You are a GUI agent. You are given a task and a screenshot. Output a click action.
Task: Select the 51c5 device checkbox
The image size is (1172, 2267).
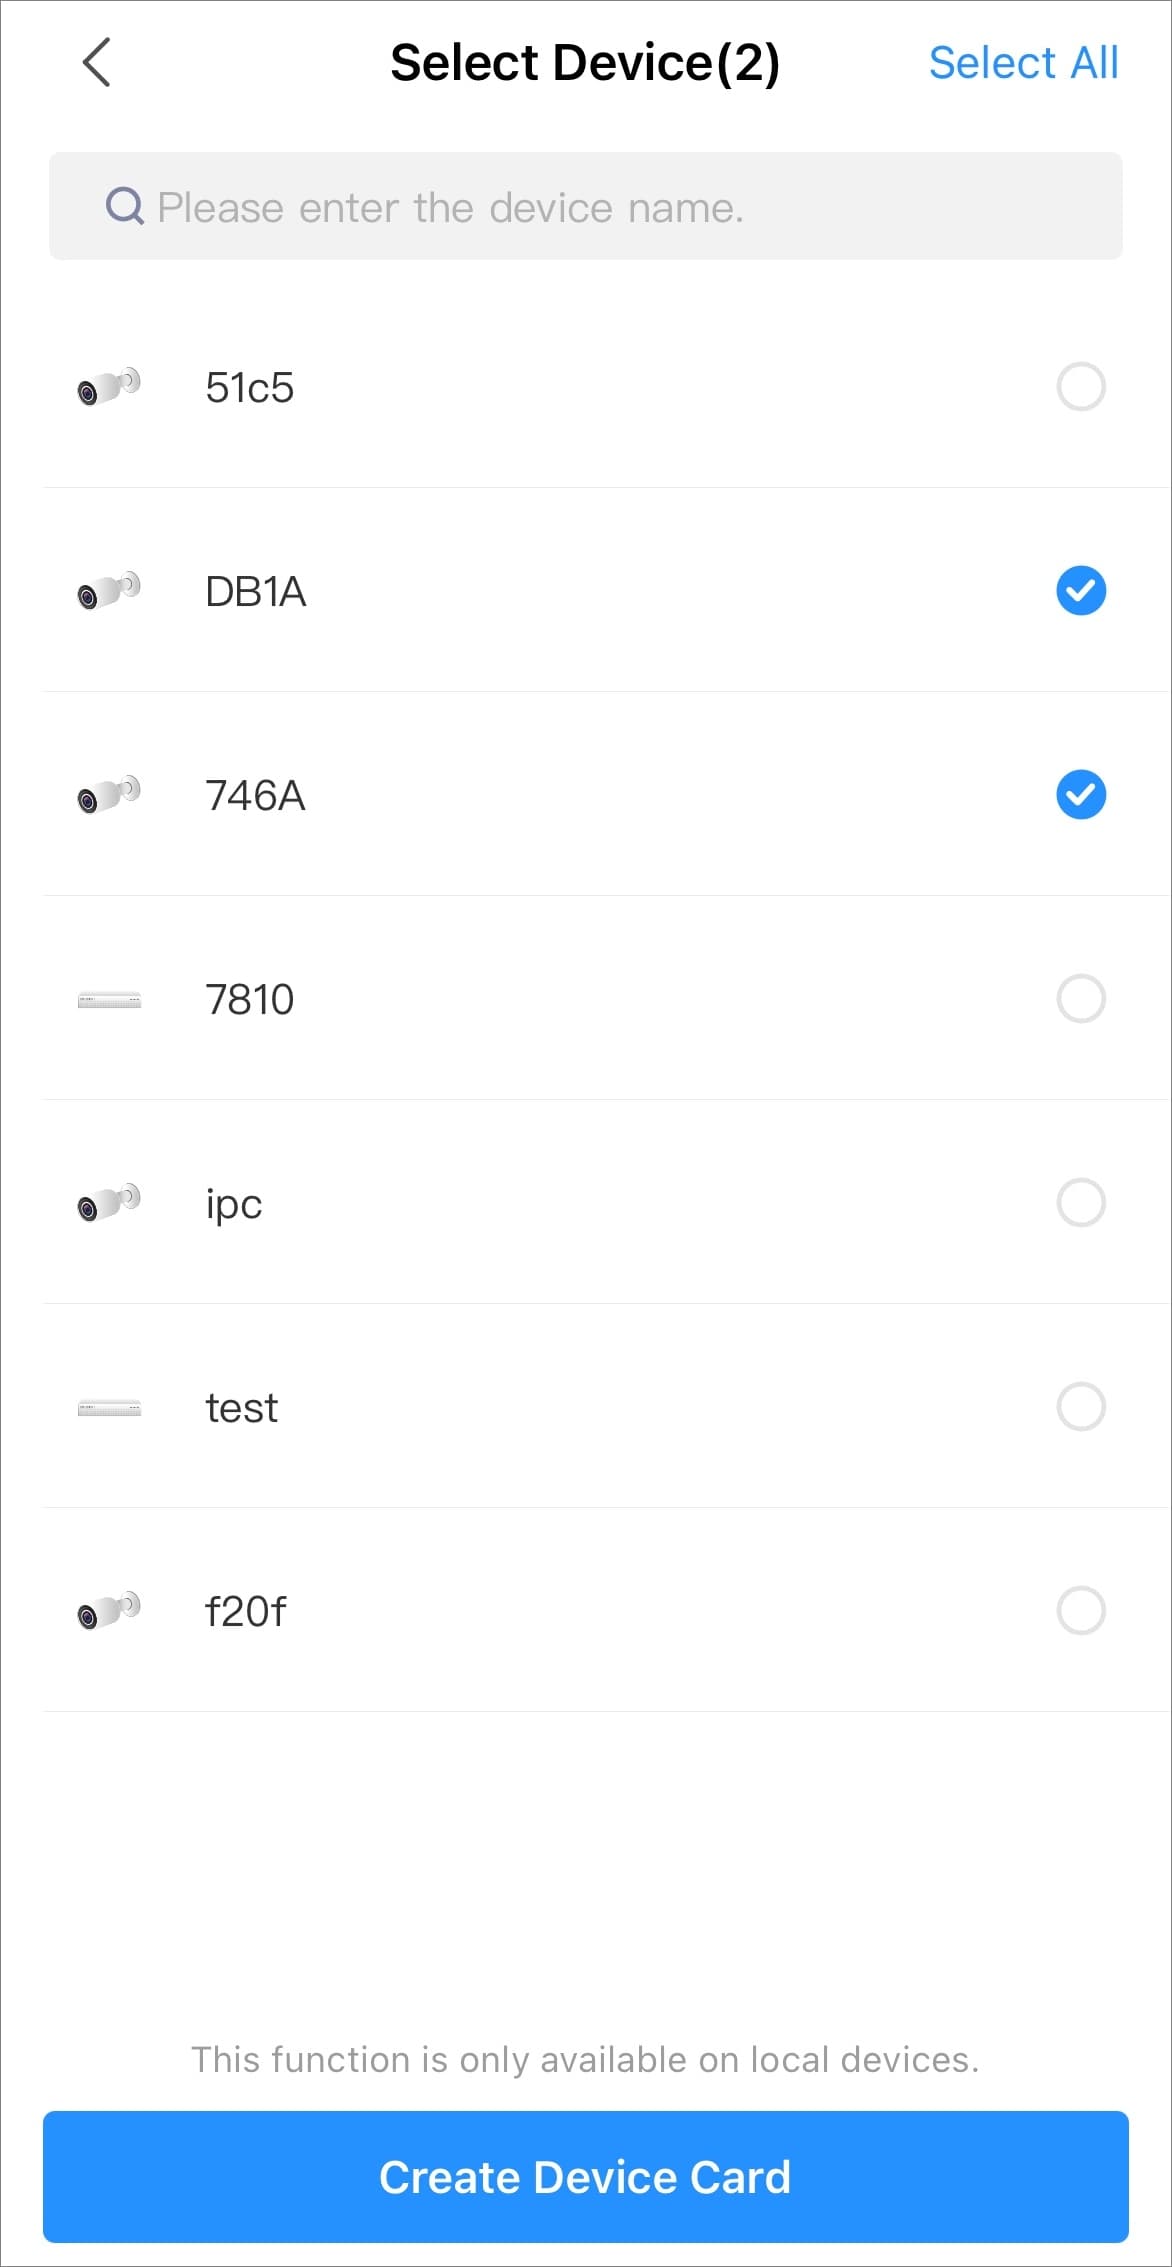click(x=1081, y=387)
